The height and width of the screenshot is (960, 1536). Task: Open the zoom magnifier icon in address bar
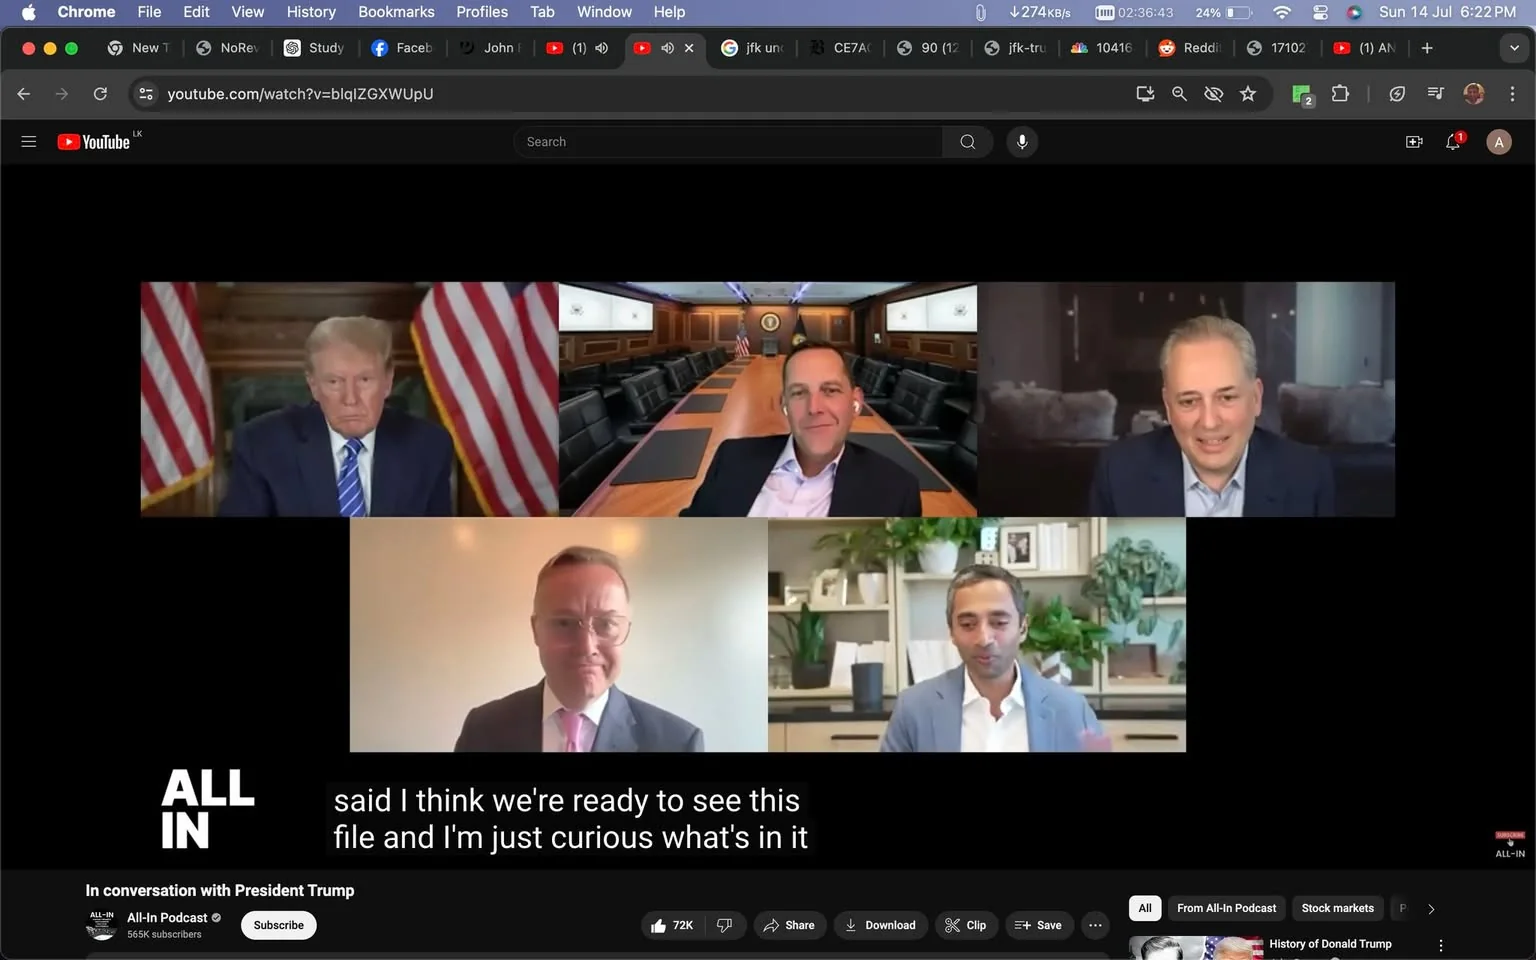tap(1179, 93)
